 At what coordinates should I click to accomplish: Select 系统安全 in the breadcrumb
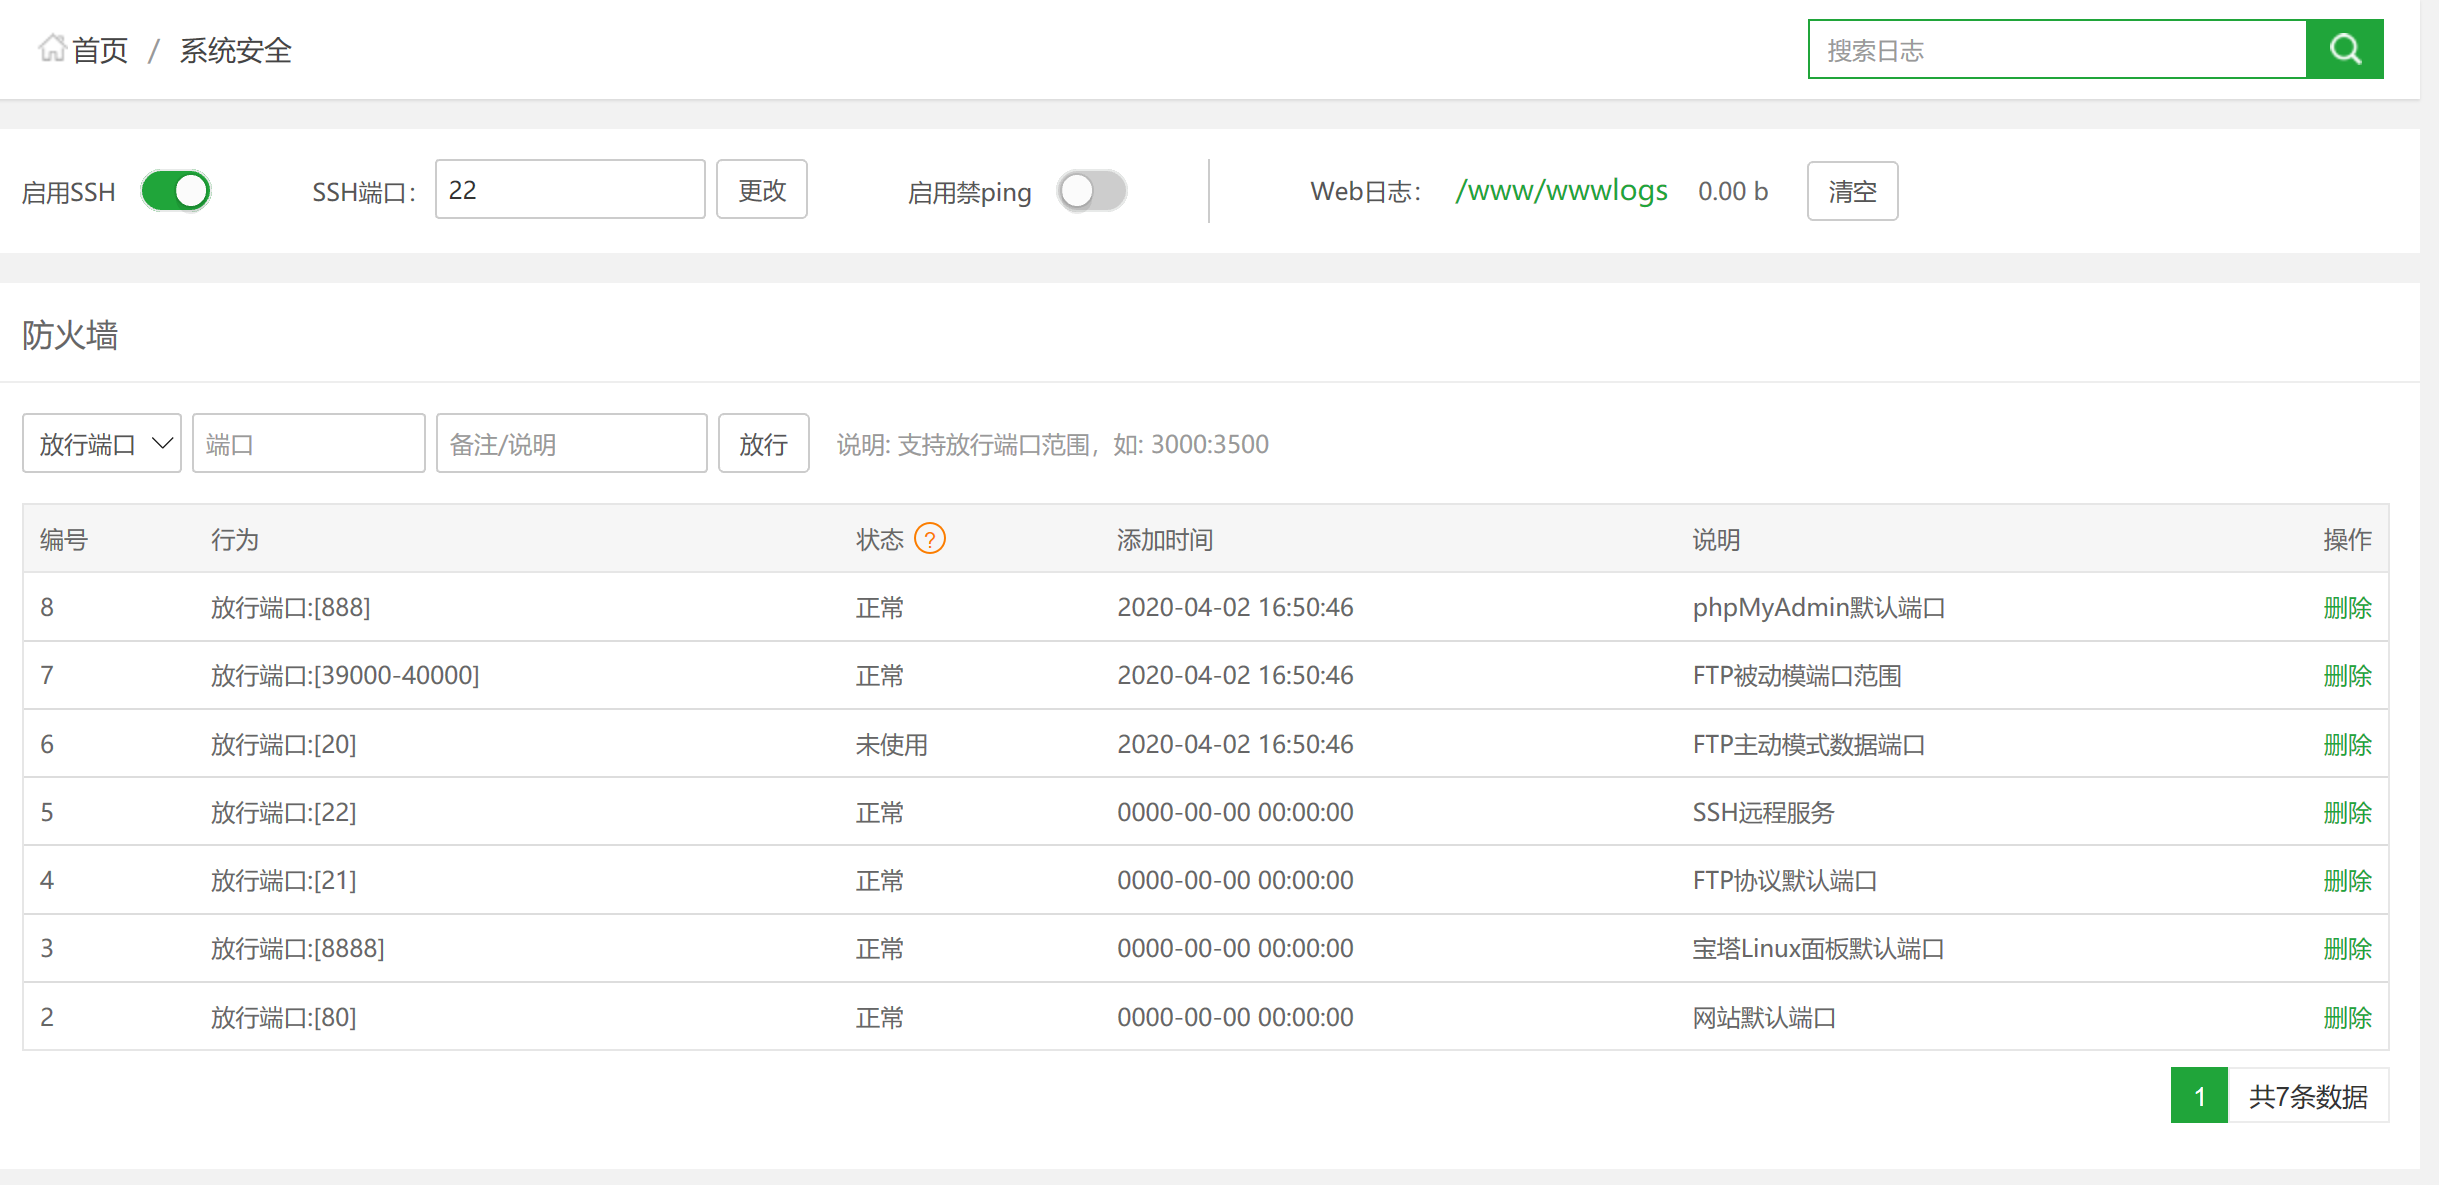[234, 49]
